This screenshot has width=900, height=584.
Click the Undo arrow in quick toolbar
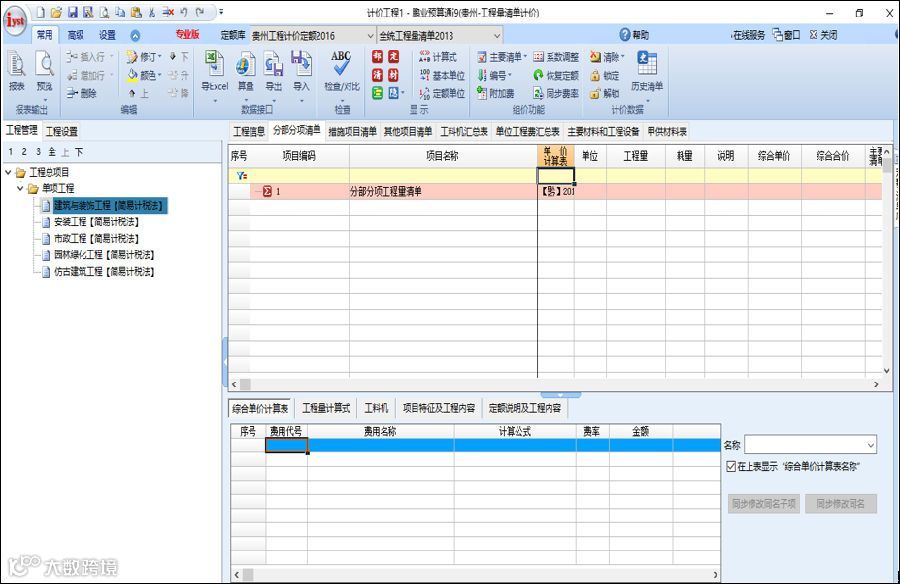(184, 12)
